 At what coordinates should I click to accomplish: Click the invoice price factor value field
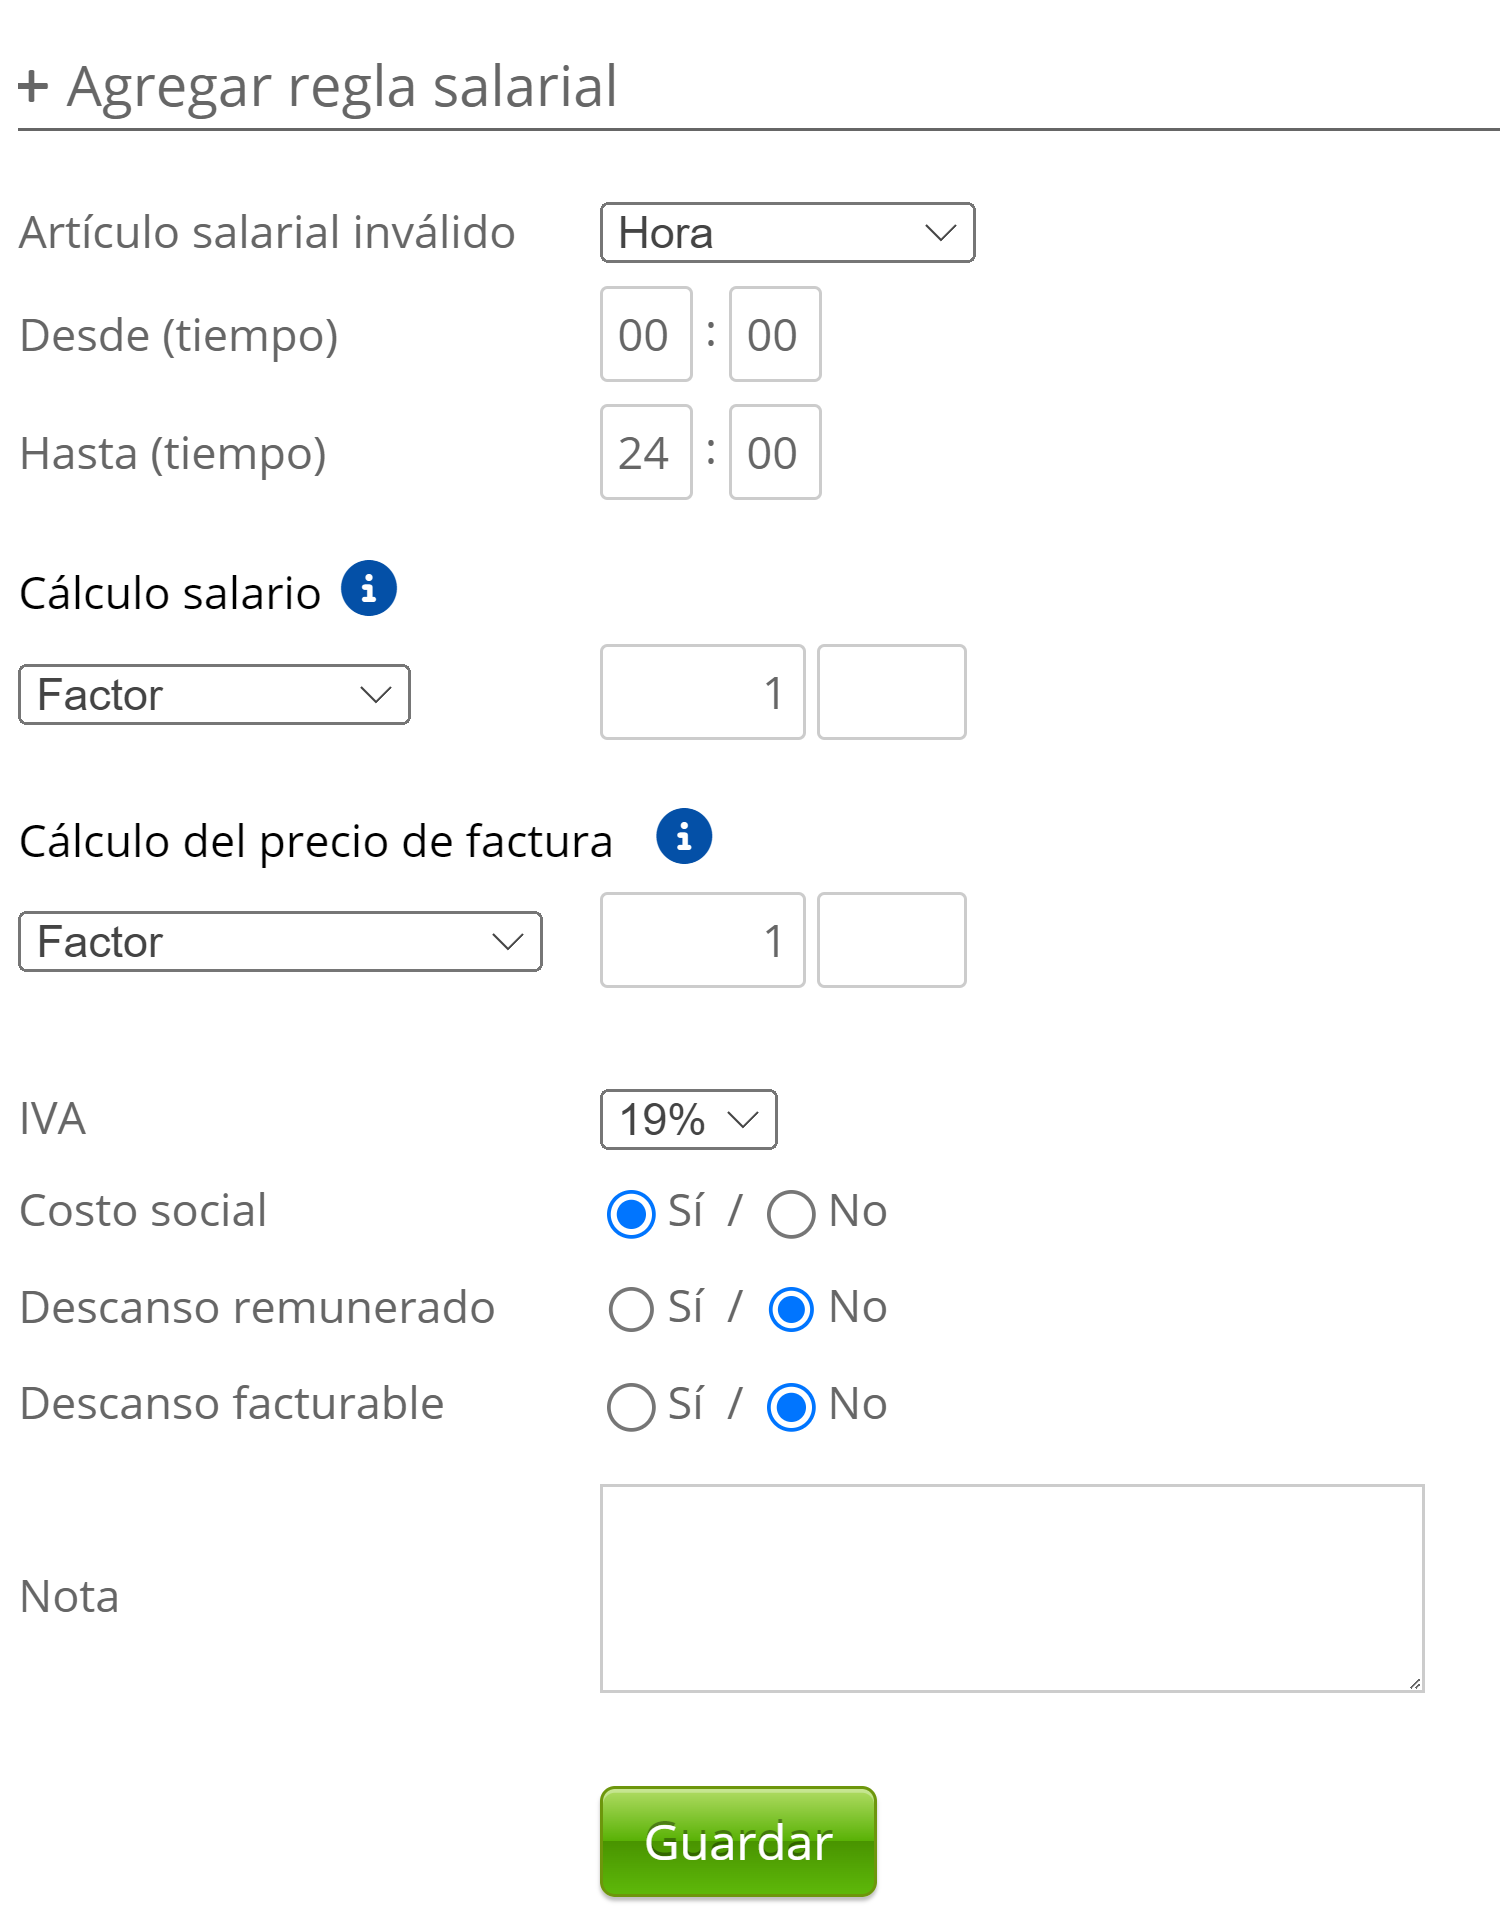[x=702, y=940]
